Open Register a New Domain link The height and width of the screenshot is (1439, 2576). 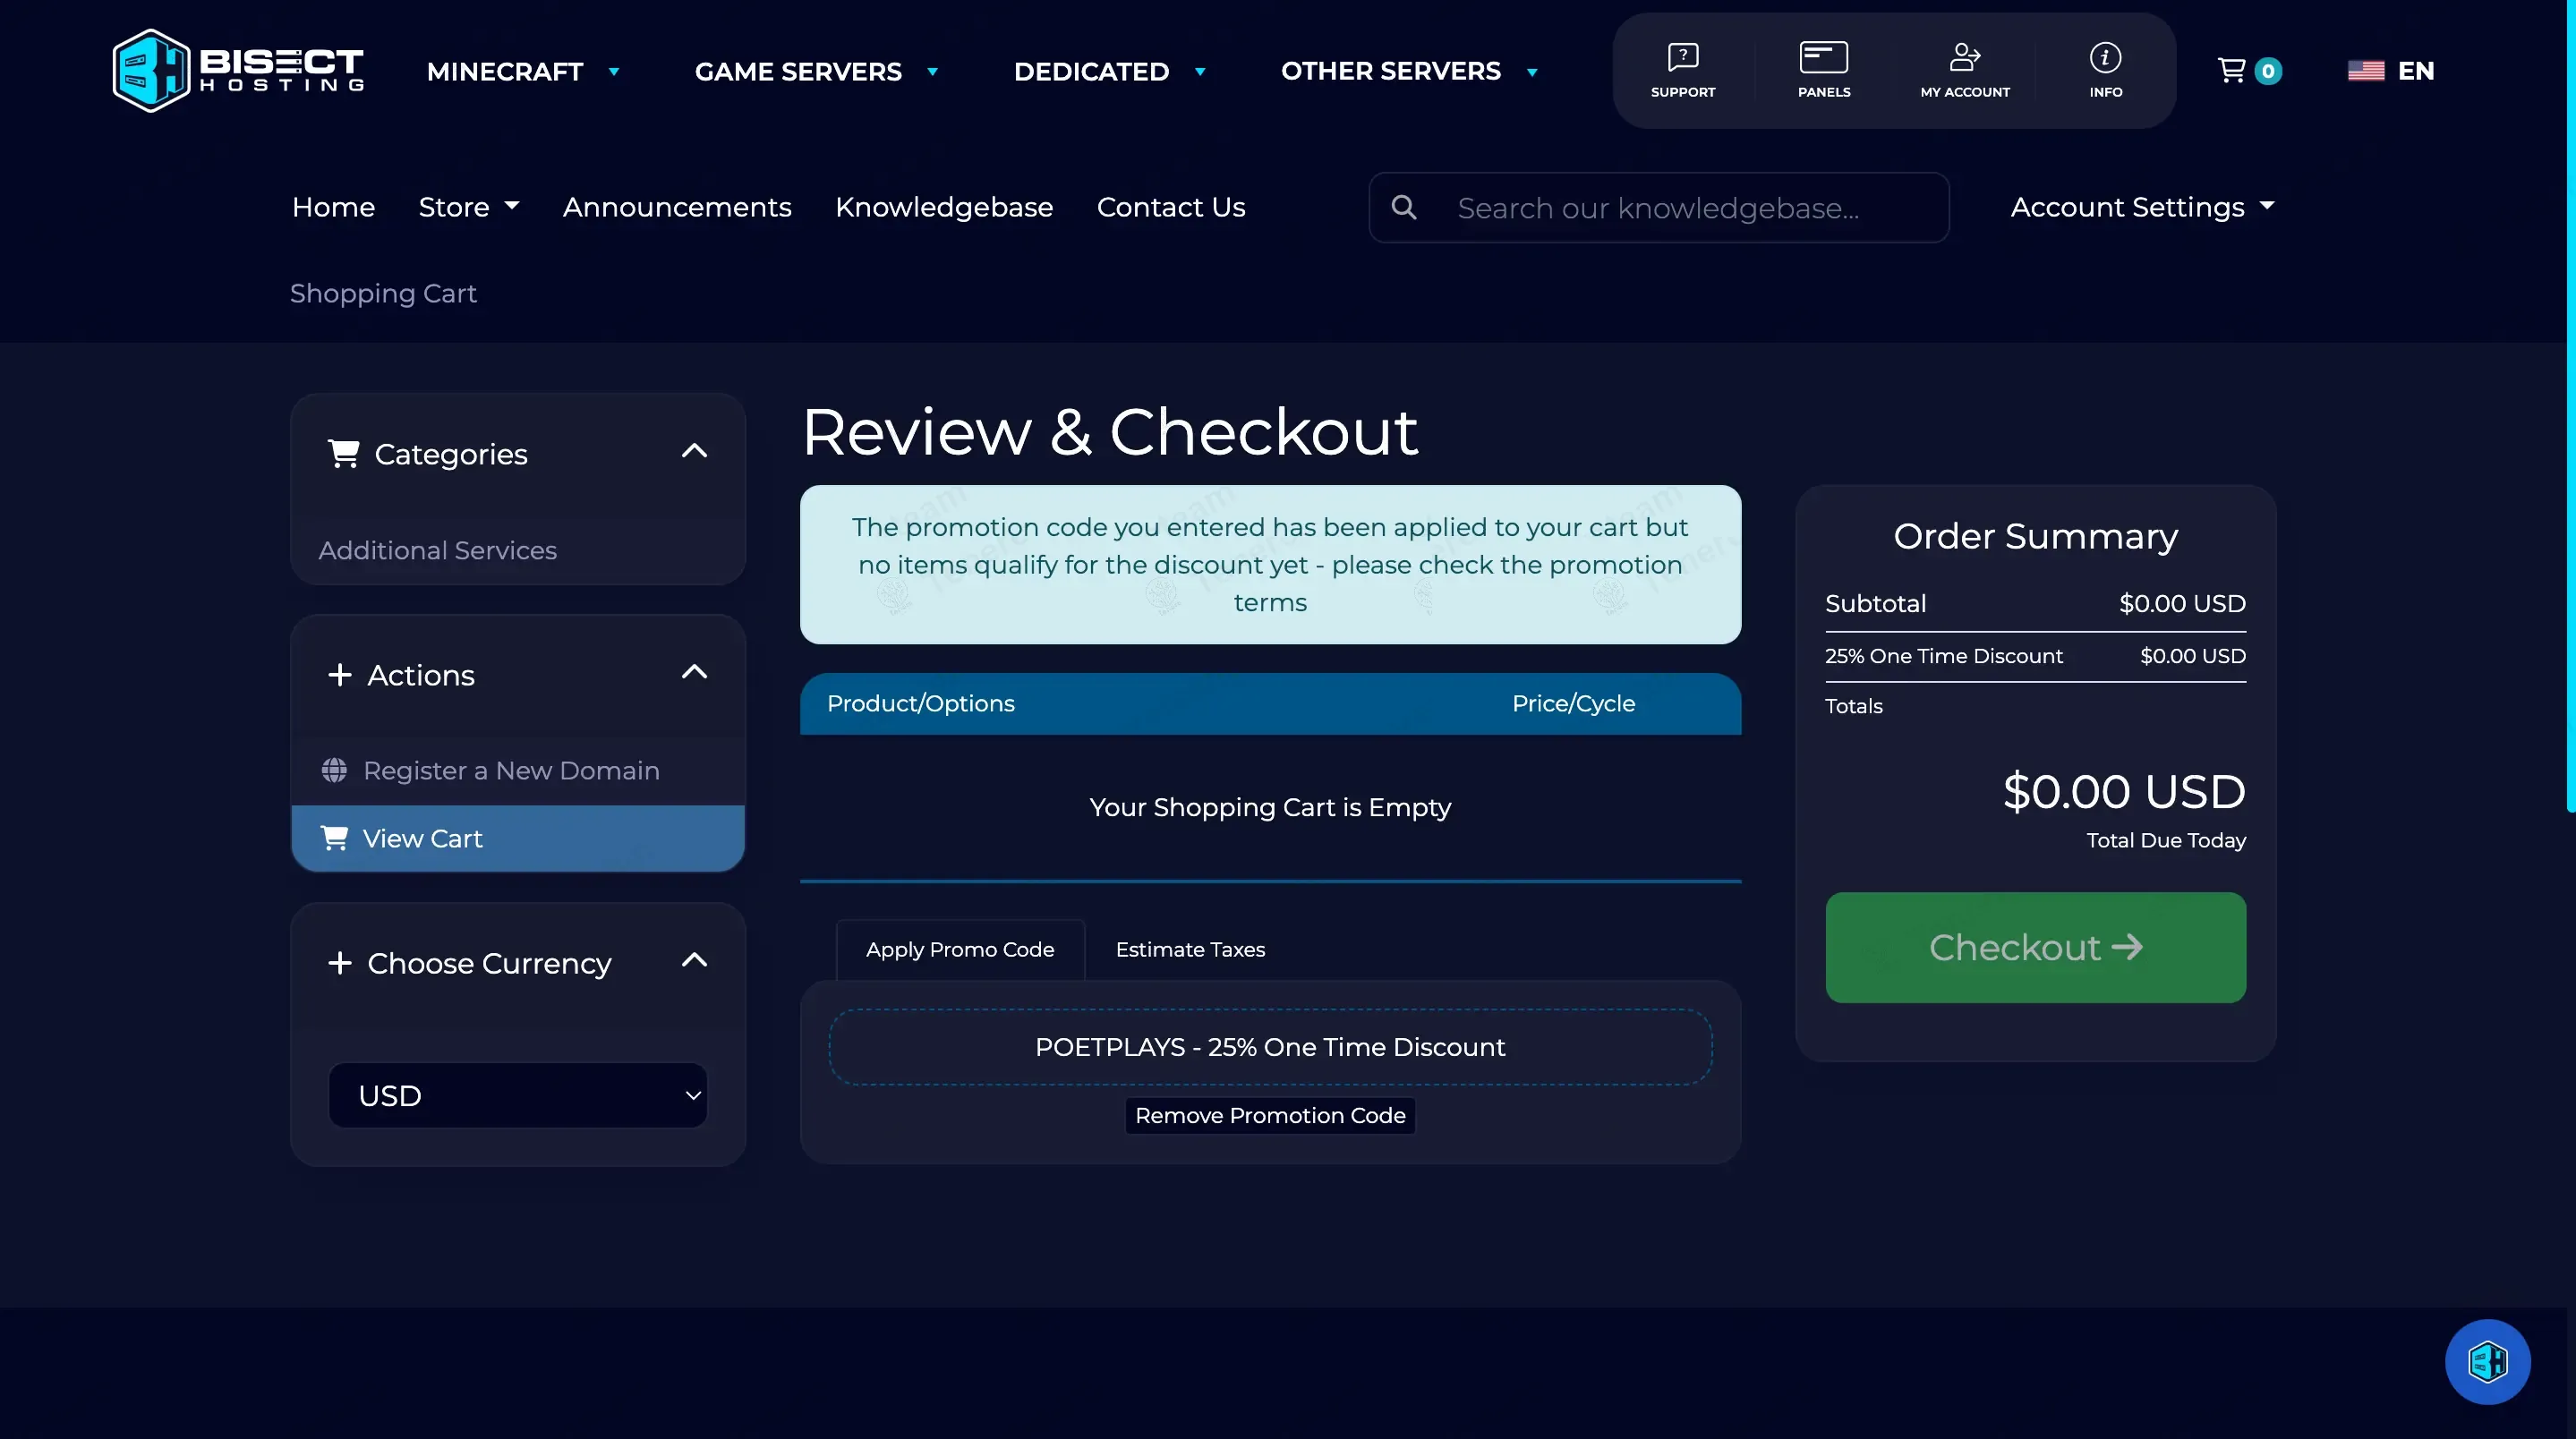(x=510, y=770)
